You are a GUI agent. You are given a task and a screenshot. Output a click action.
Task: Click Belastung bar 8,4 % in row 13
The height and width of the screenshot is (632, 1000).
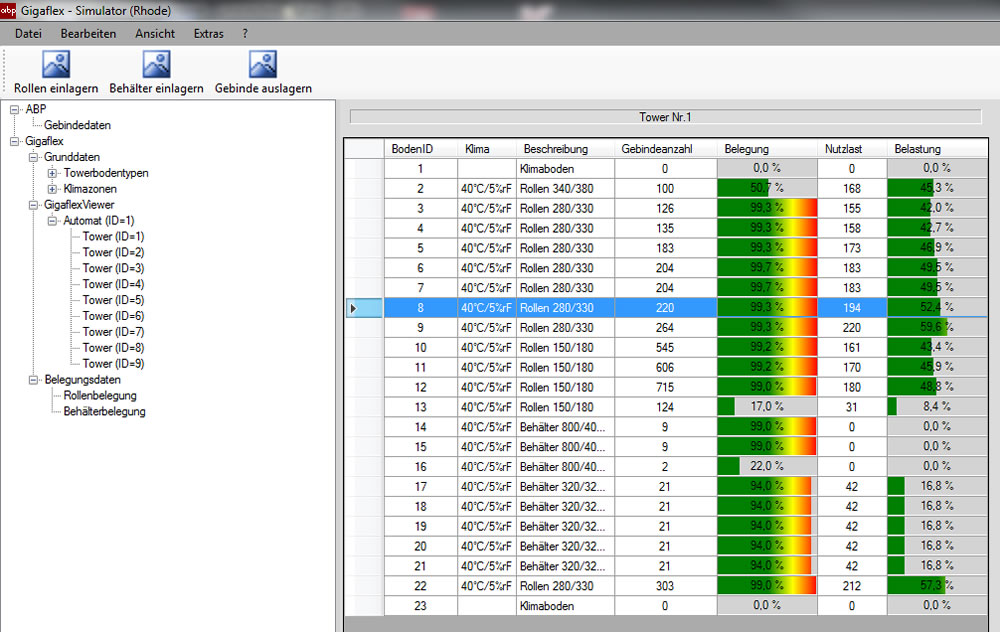pos(937,407)
